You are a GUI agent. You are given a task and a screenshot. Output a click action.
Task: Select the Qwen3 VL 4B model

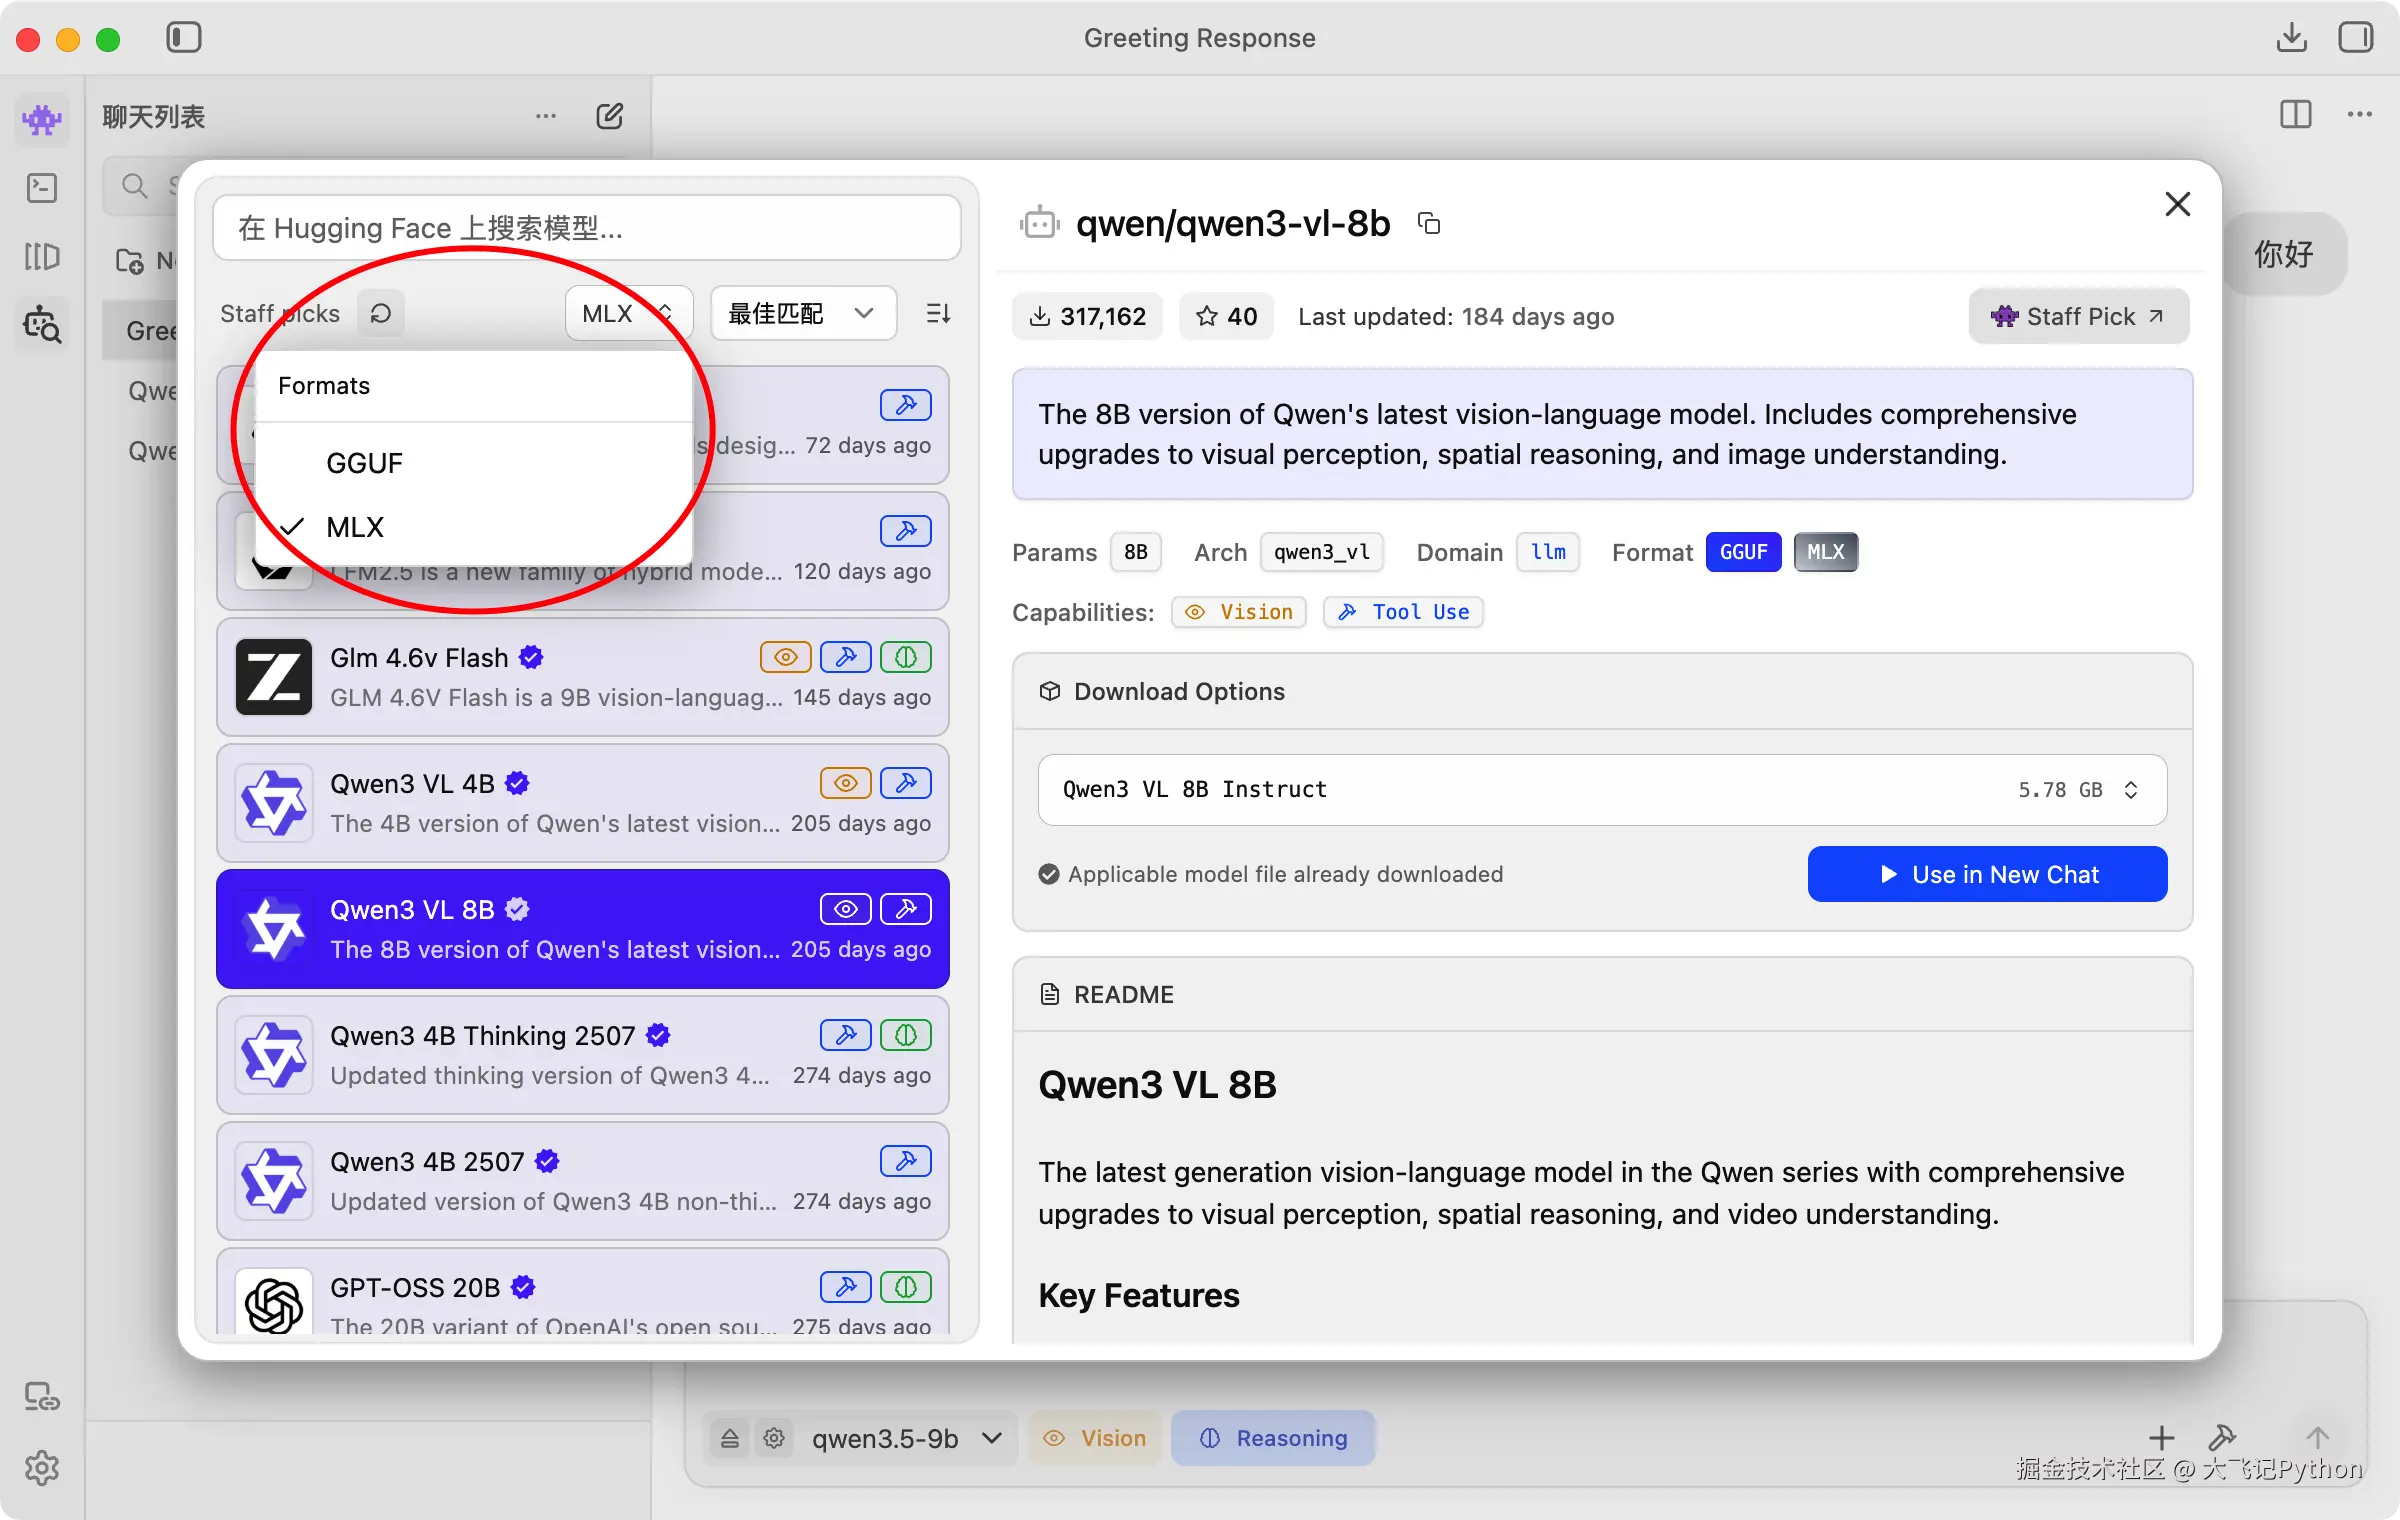point(583,803)
